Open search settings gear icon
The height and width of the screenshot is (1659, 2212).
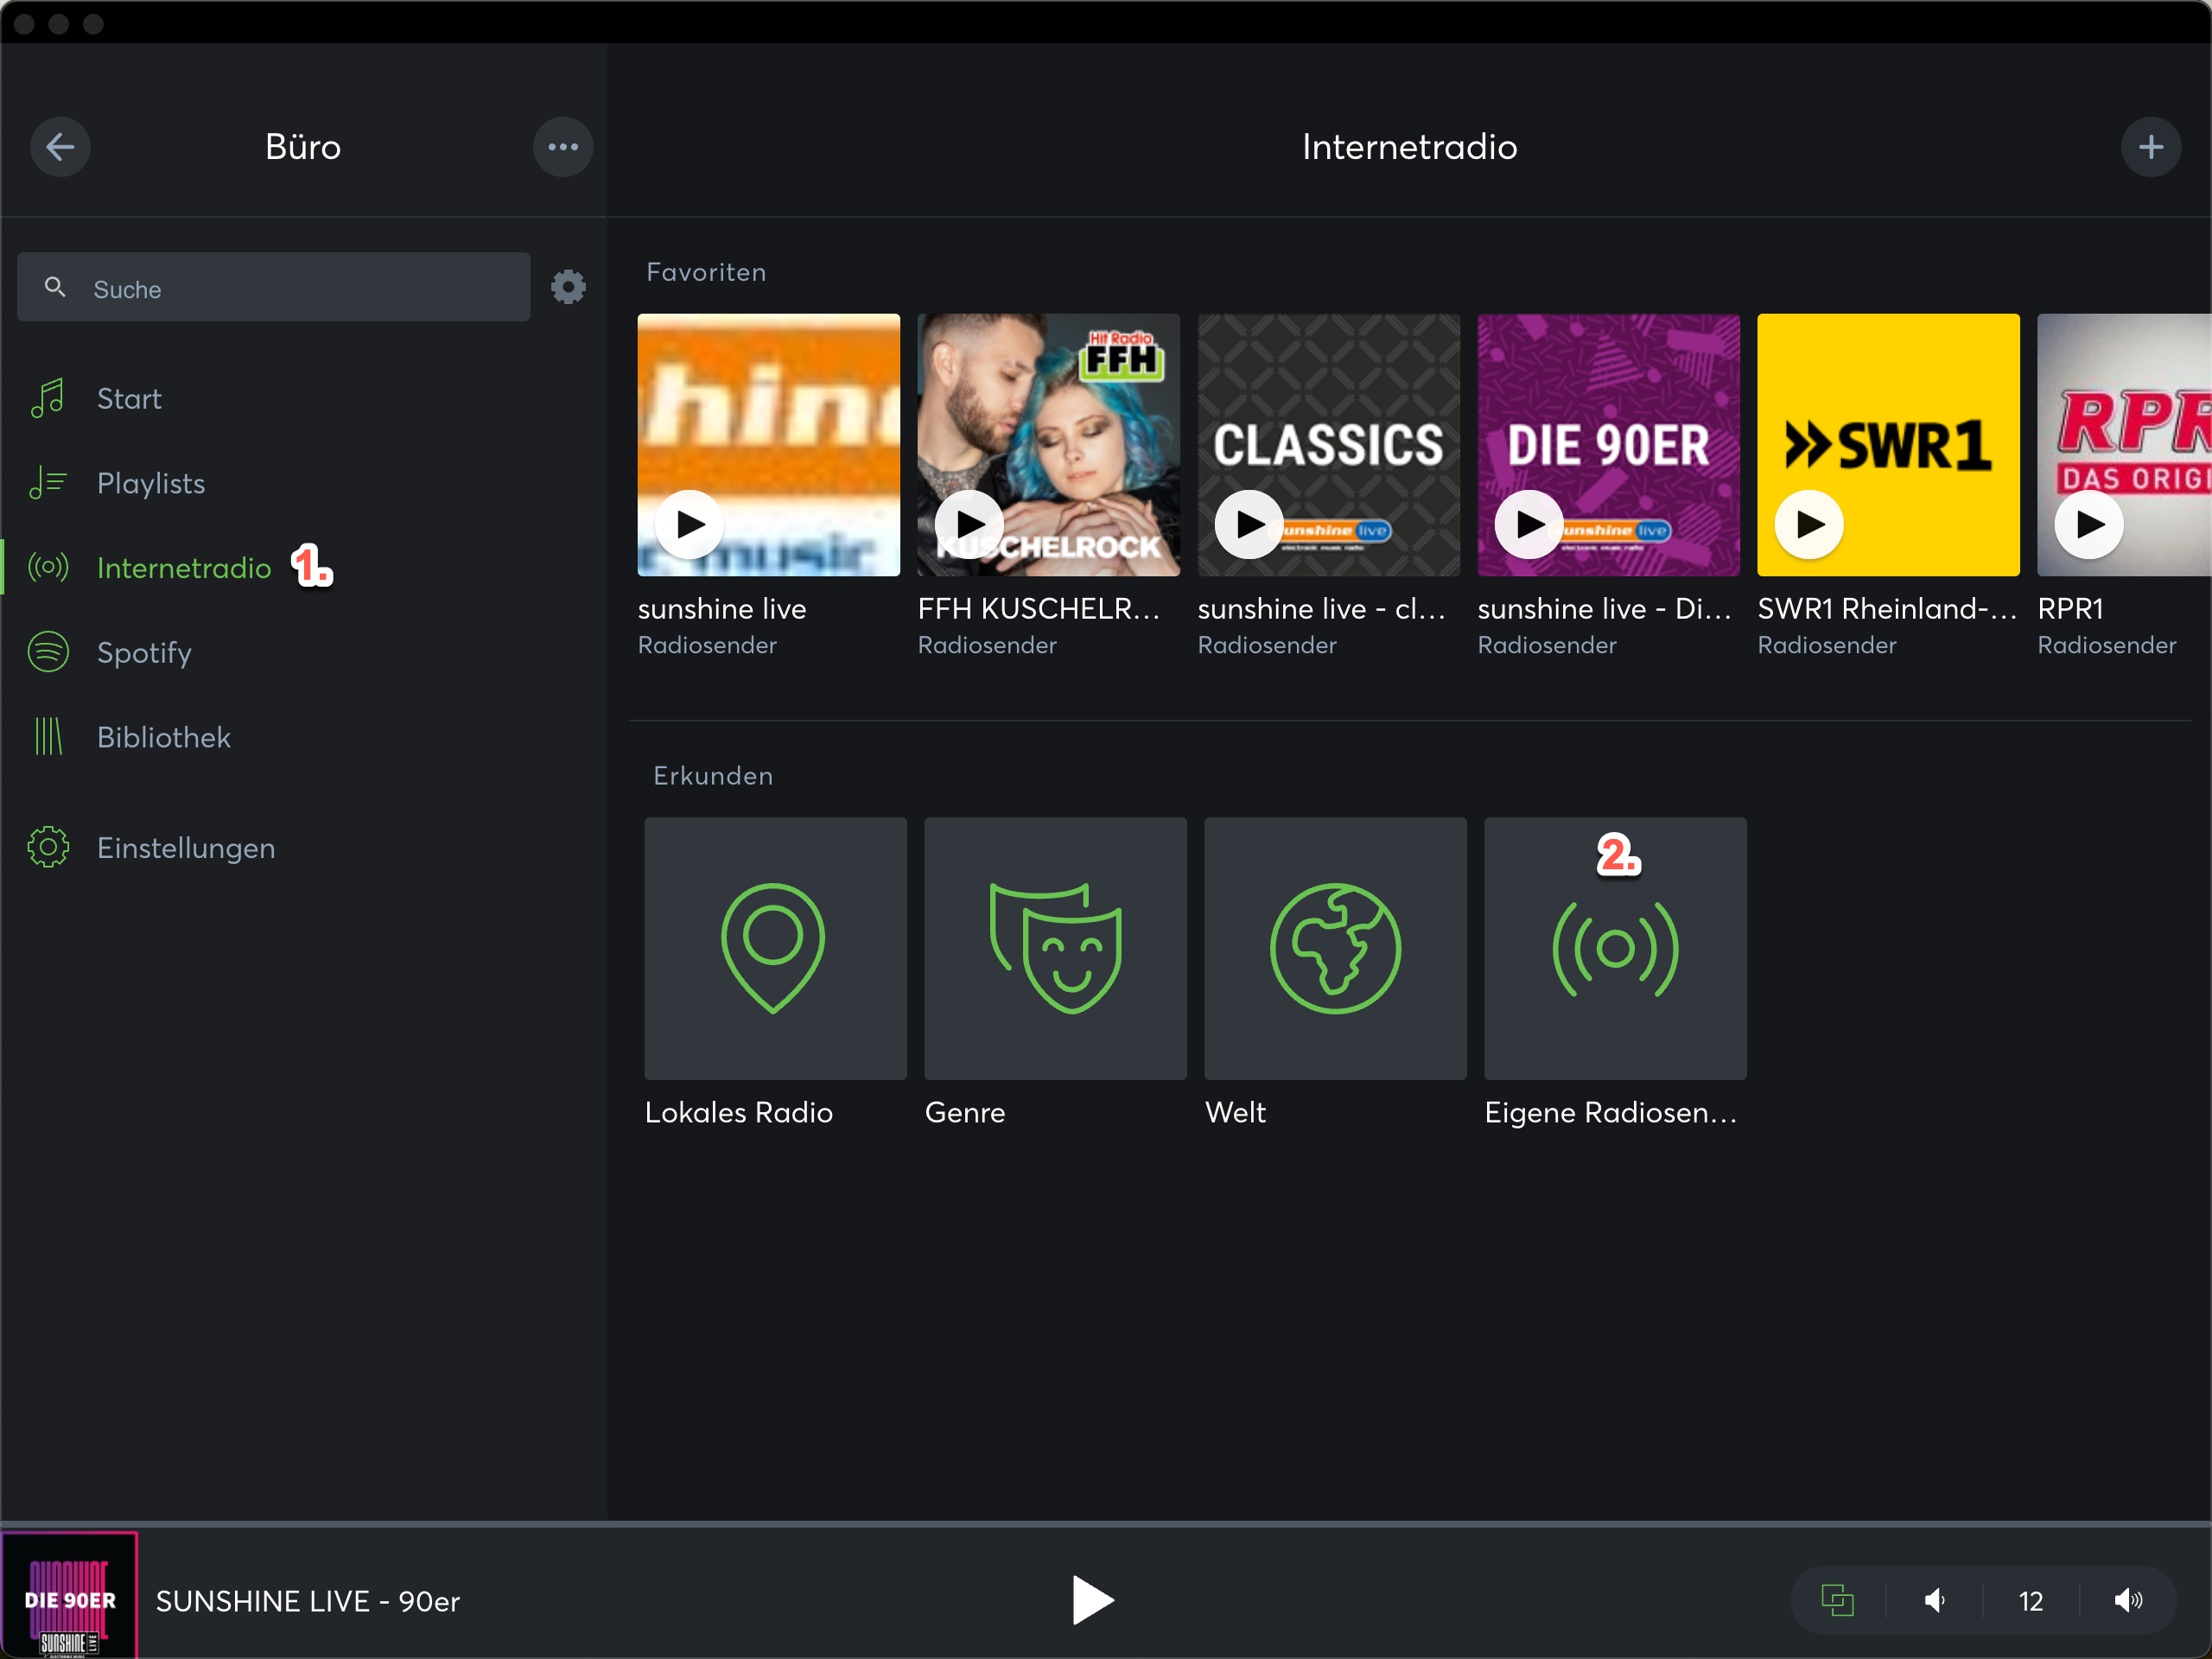[568, 288]
